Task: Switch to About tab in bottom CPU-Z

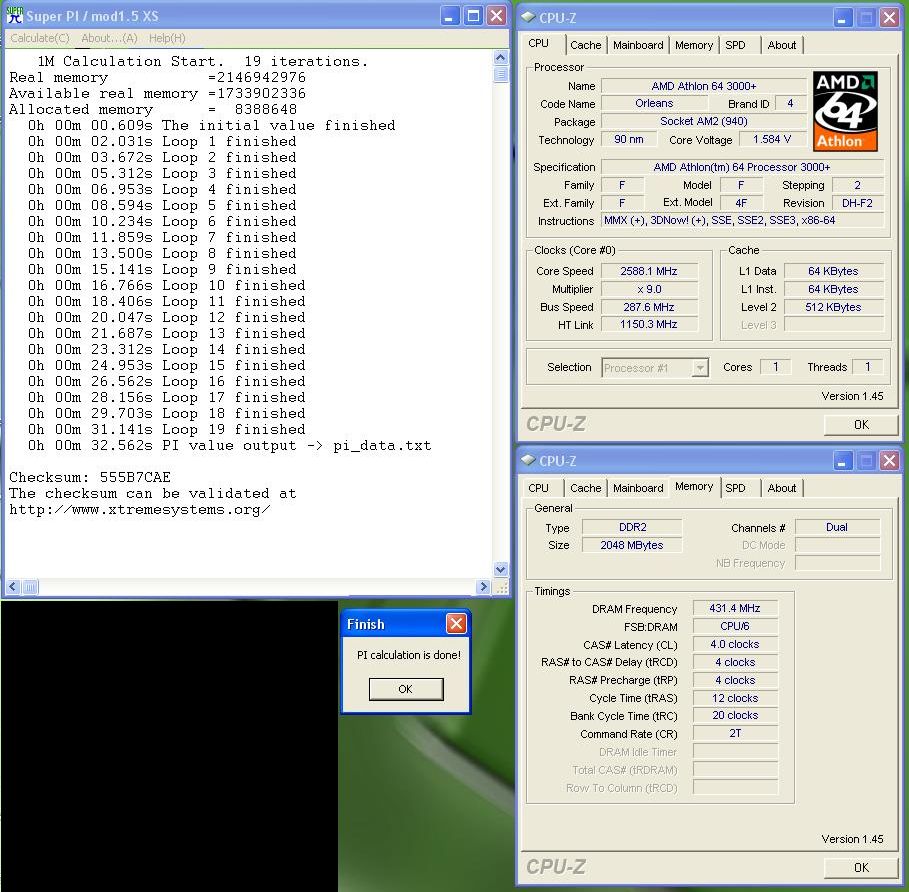Action: coord(781,488)
